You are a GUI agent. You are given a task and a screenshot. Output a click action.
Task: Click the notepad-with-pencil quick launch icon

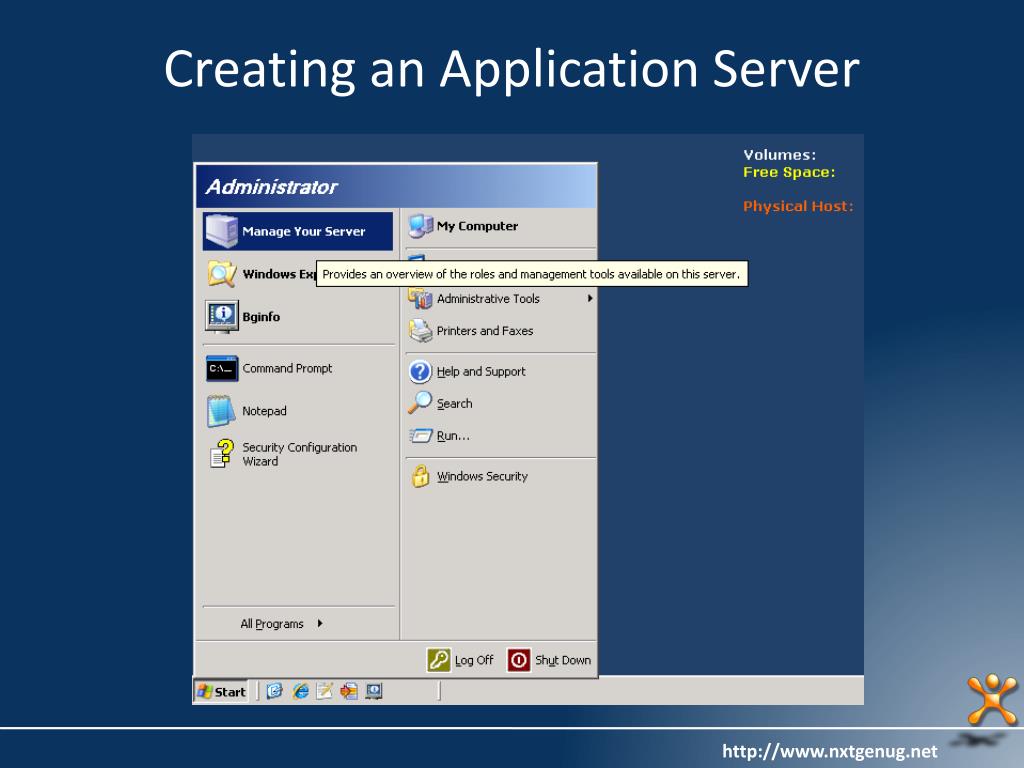tap(325, 691)
